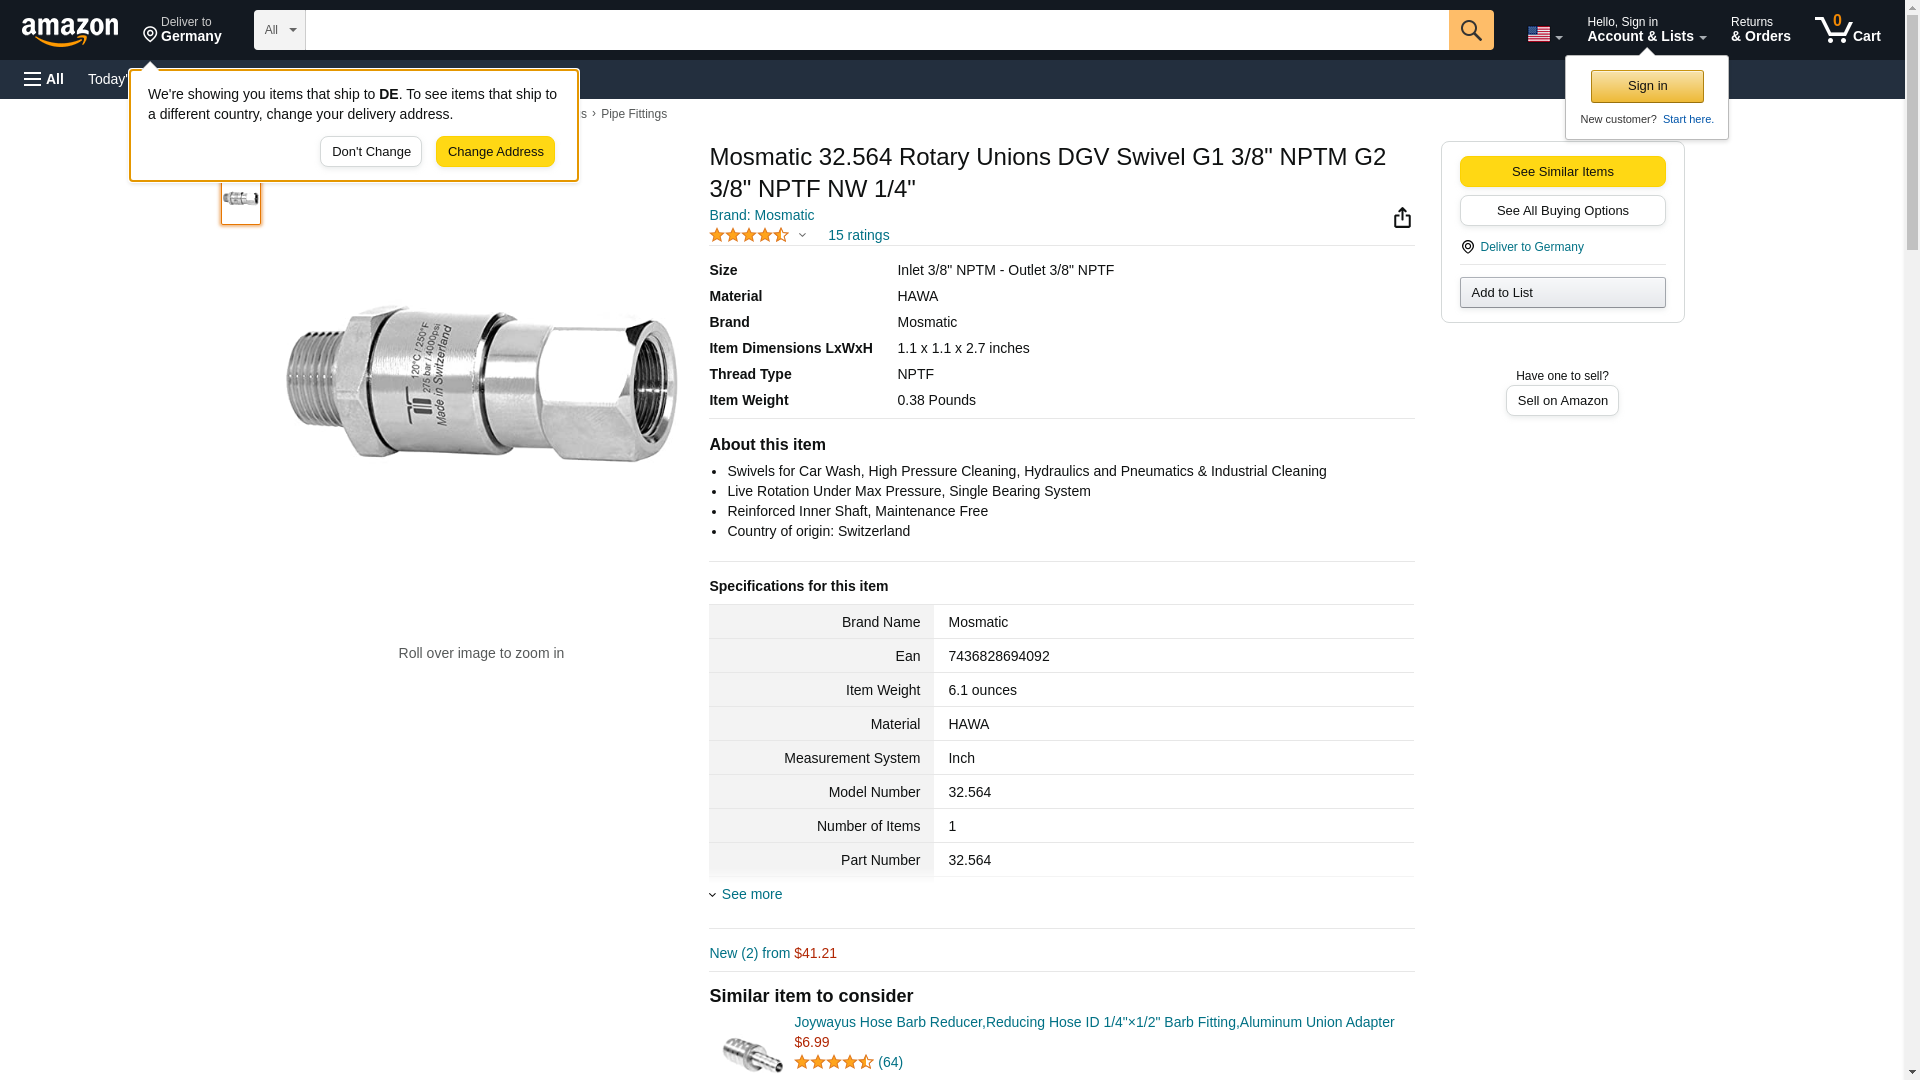Click the Change Address button
The height and width of the screenshot is (1080, 1920).
click(x=495, y=152)
